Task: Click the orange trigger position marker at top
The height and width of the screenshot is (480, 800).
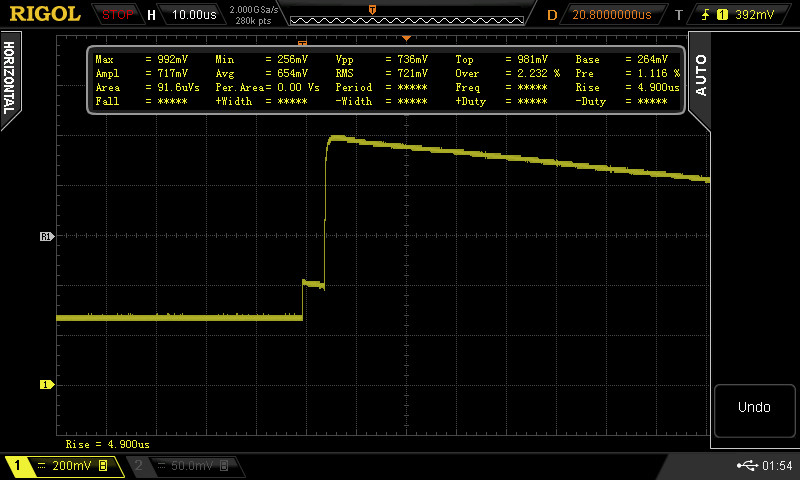Action: click(x=373, y=9)
